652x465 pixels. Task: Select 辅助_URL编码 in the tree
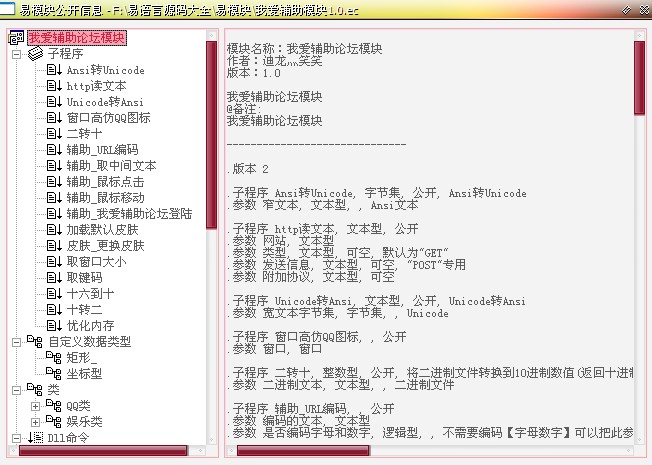coord(102,150)
